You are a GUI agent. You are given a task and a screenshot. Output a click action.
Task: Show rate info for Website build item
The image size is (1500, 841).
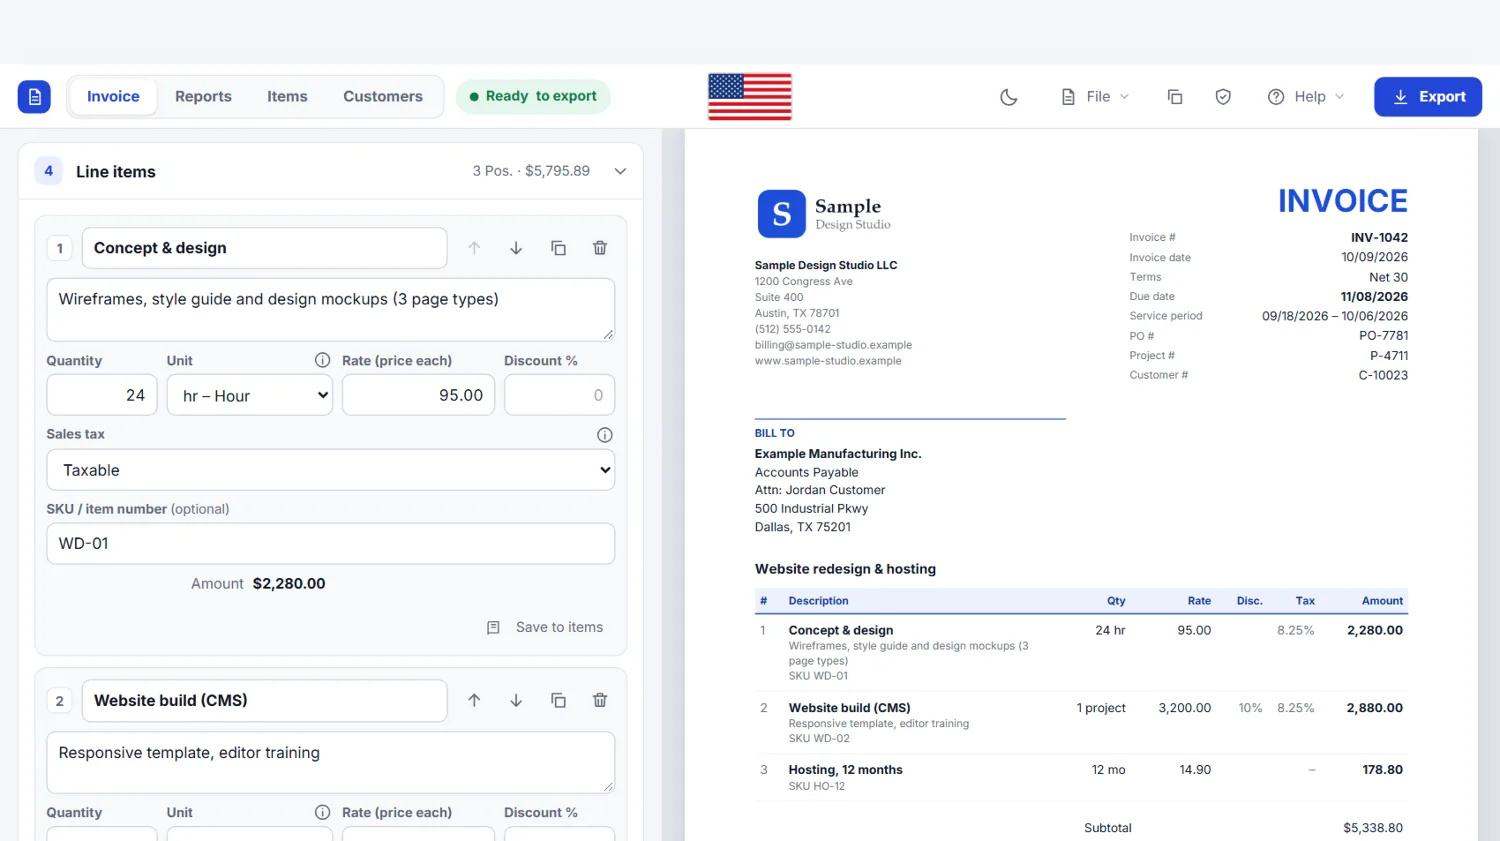(x=323, y=813)
